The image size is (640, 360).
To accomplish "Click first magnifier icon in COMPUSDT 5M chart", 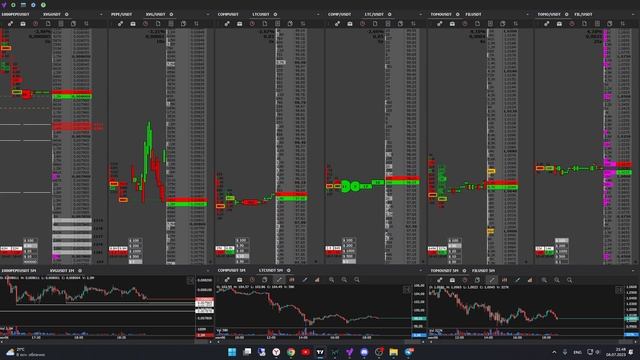I will (x=331, y=280).
